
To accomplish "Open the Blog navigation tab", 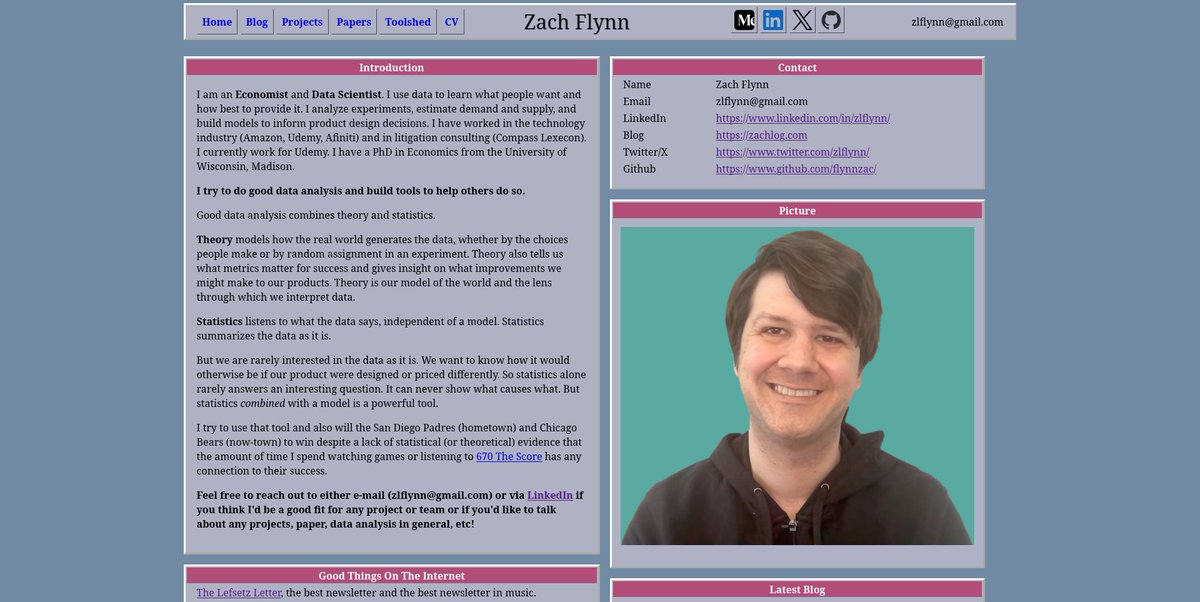I will [256, 21].
